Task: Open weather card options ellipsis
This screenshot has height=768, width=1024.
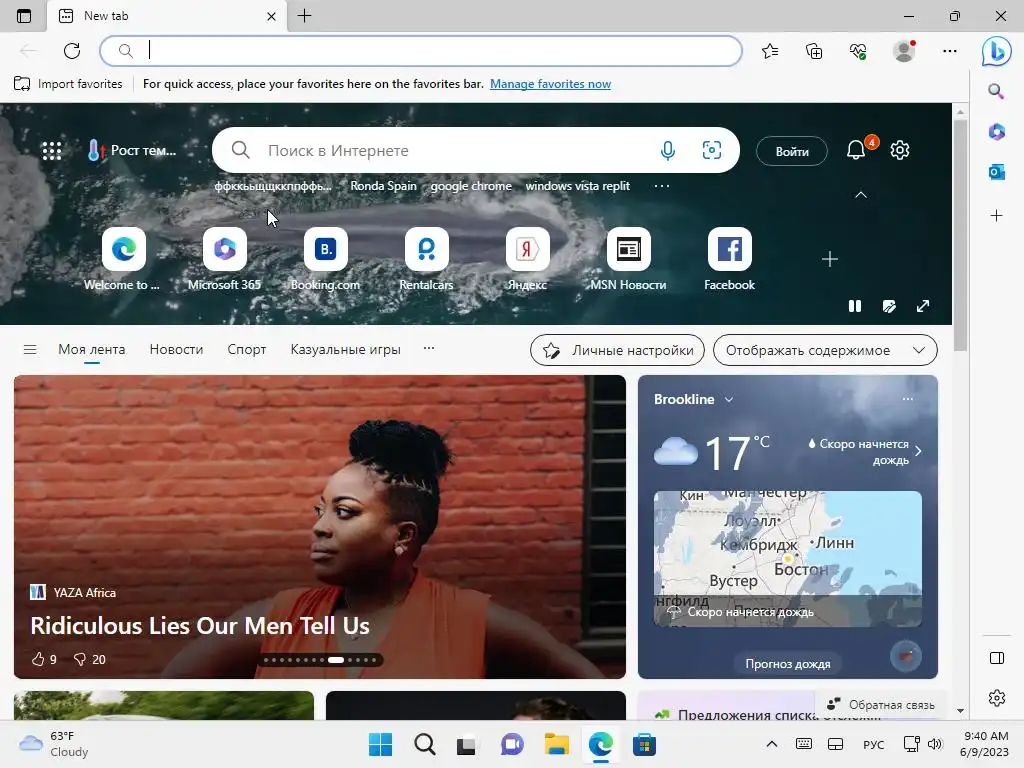Action: (x=908, y=399)
